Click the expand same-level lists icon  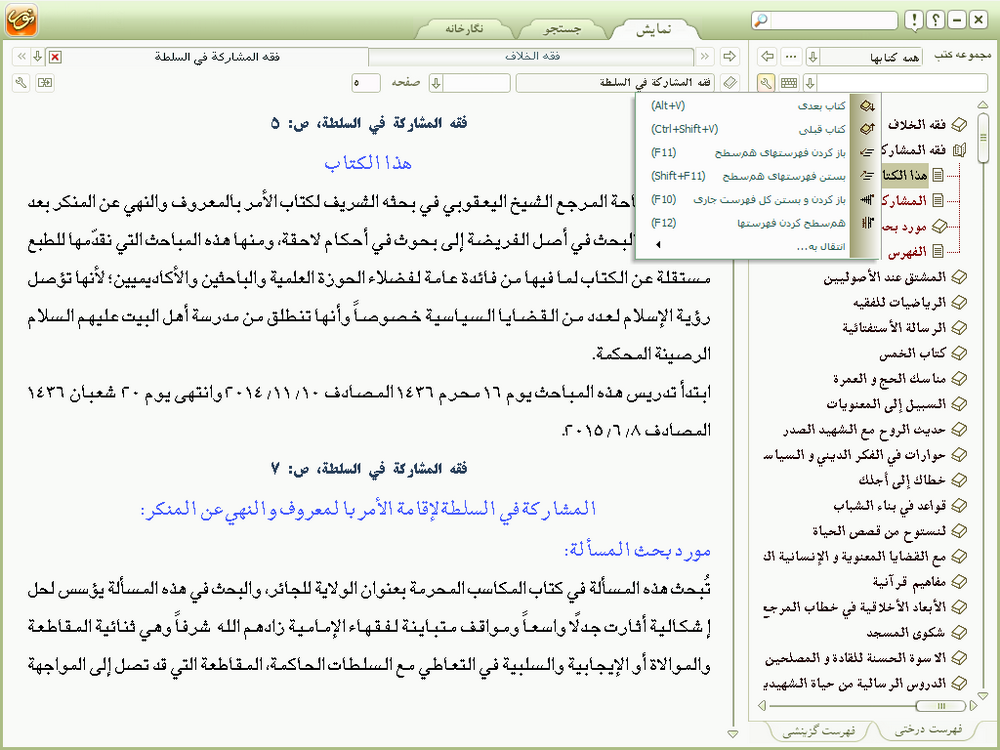point(867,152)
